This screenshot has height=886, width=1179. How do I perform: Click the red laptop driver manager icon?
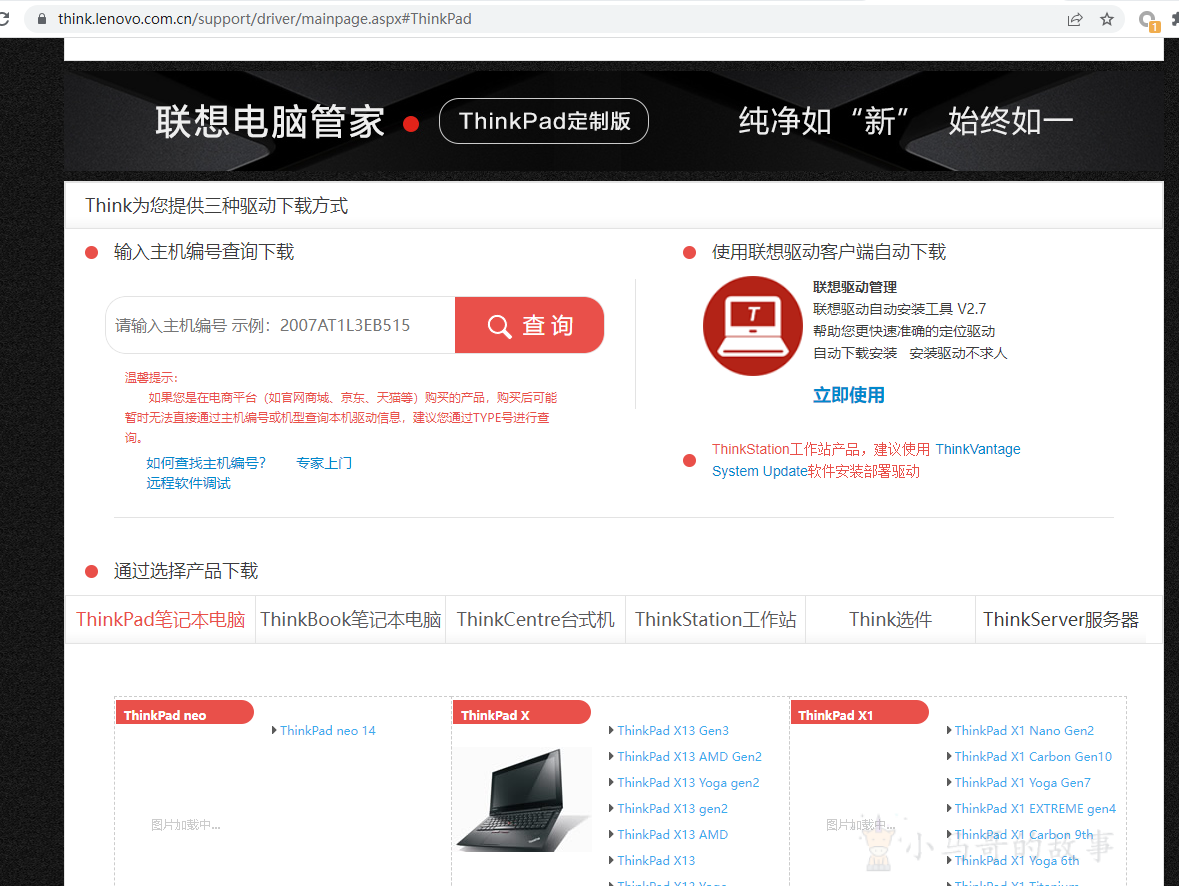(x=753, y=326)
